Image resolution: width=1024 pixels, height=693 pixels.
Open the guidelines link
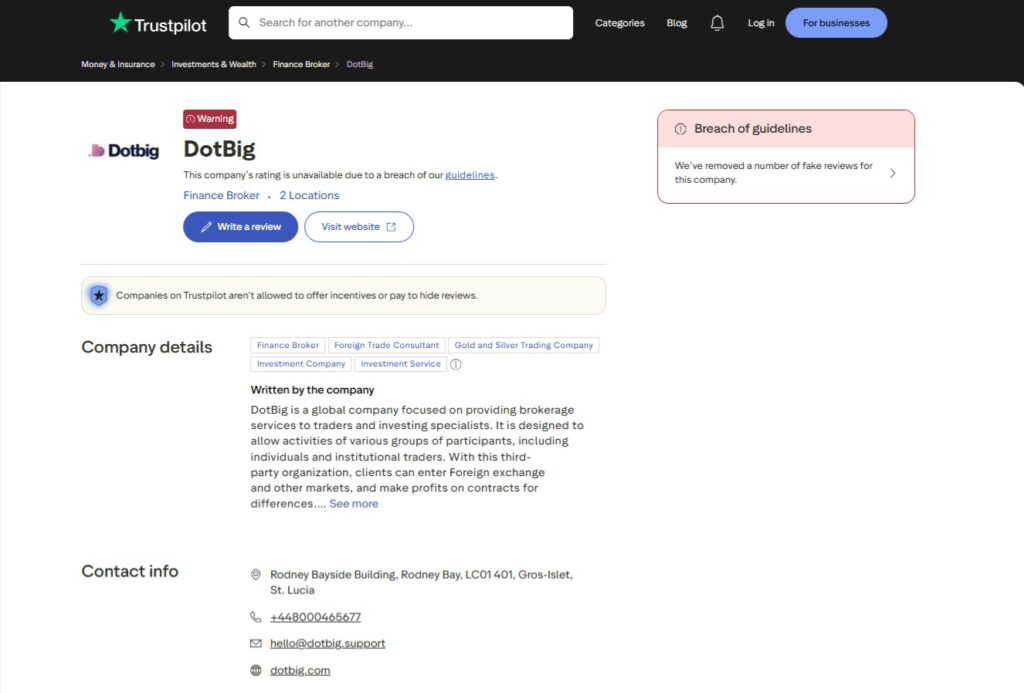tap(470, 174)
